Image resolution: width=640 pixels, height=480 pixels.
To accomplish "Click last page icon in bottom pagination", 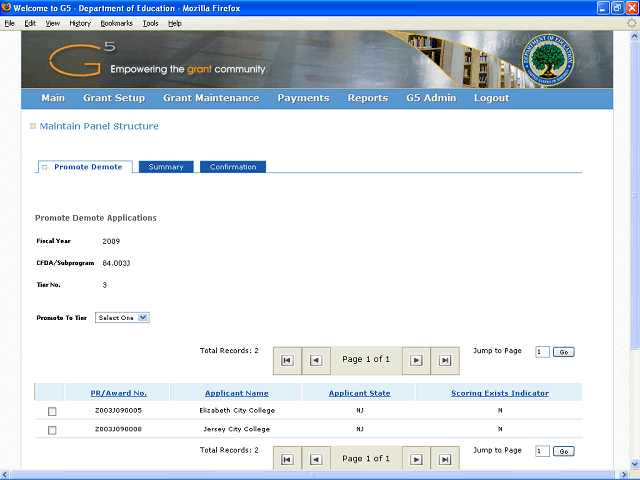I will pos(445,460).
